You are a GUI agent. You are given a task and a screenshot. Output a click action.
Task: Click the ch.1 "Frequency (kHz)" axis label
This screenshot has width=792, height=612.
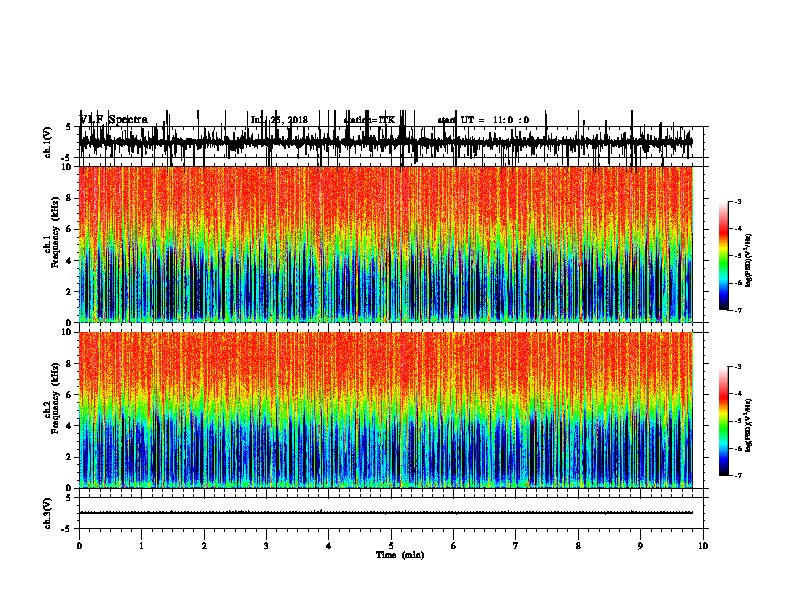pos(55,232)
